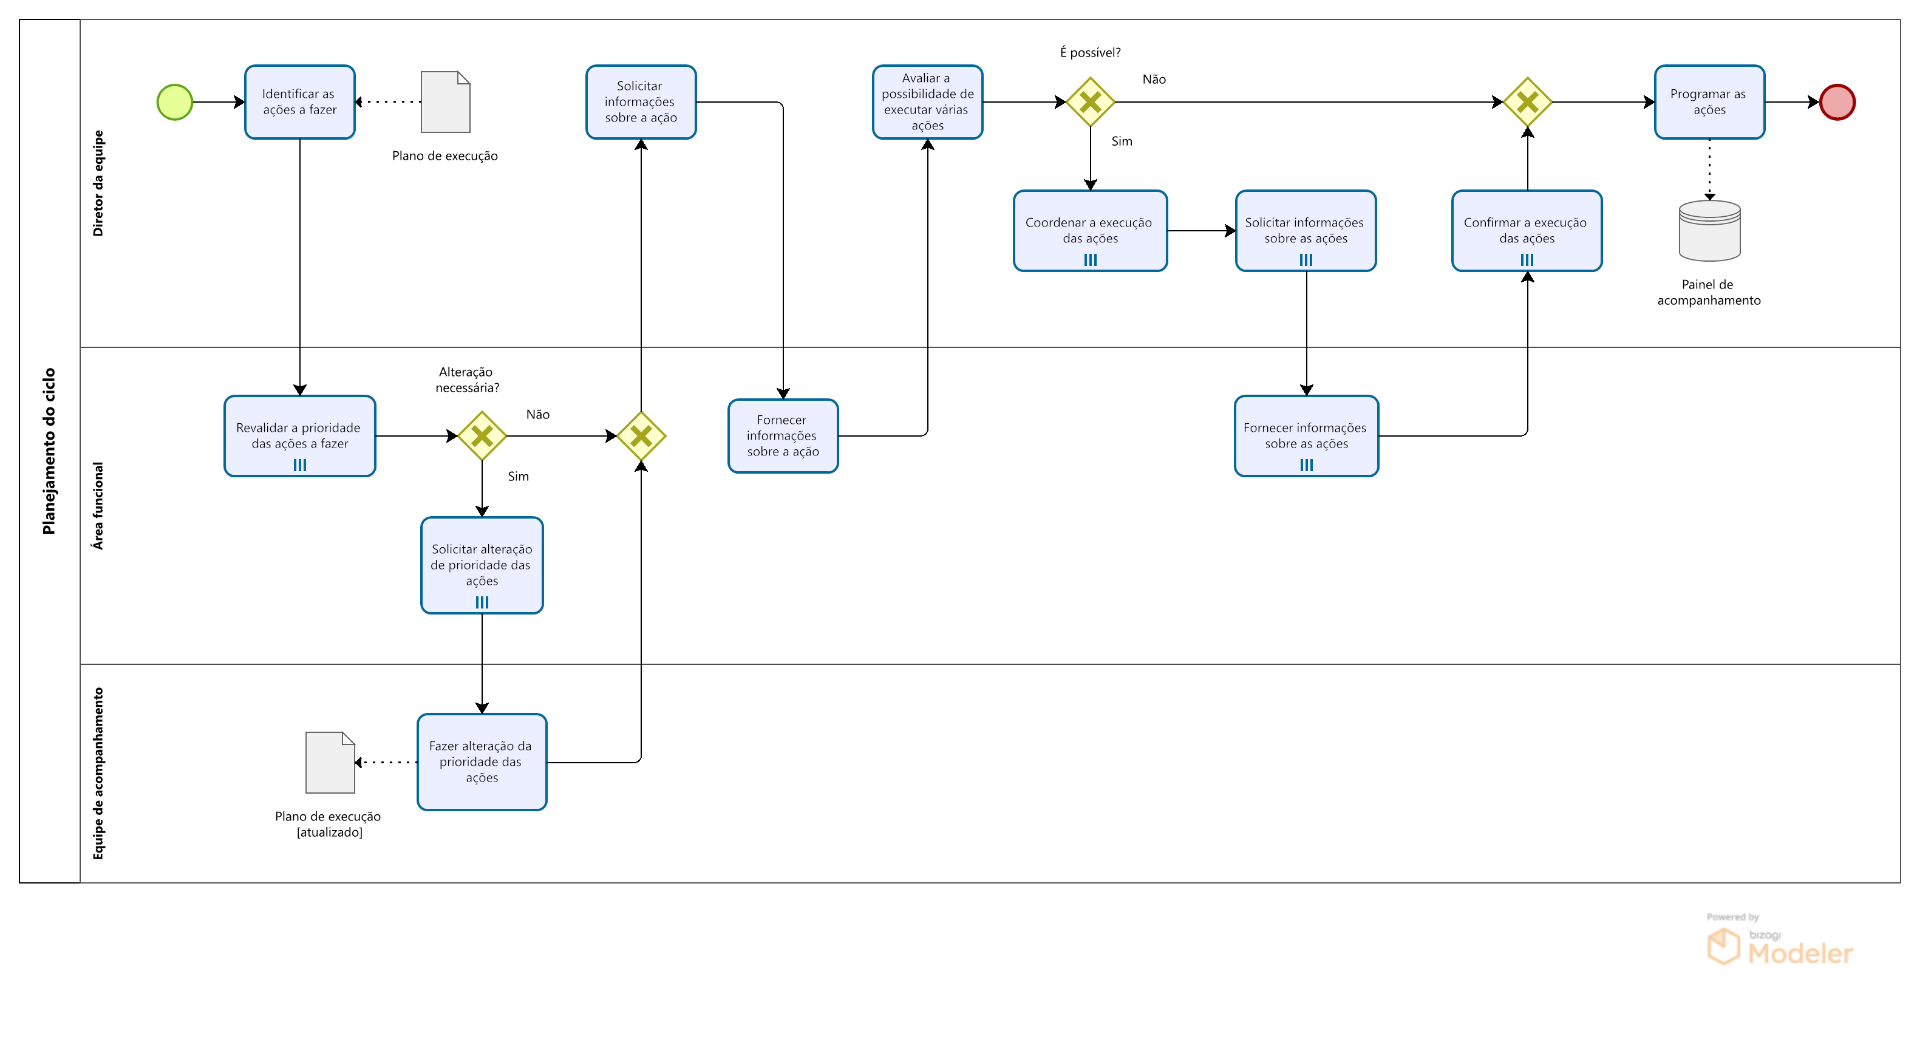This screenshot has width=1920, height=1060.
Task: Select the 'Plano de execução' document icon
Action: 445,102
